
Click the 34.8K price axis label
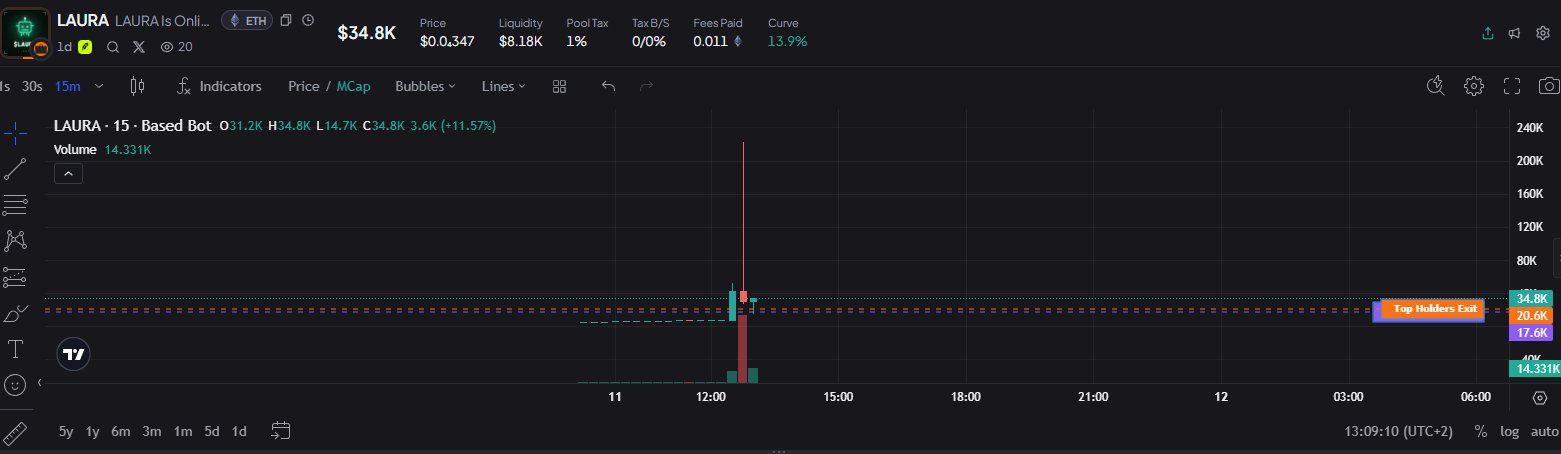click(x=1532, y=298)
